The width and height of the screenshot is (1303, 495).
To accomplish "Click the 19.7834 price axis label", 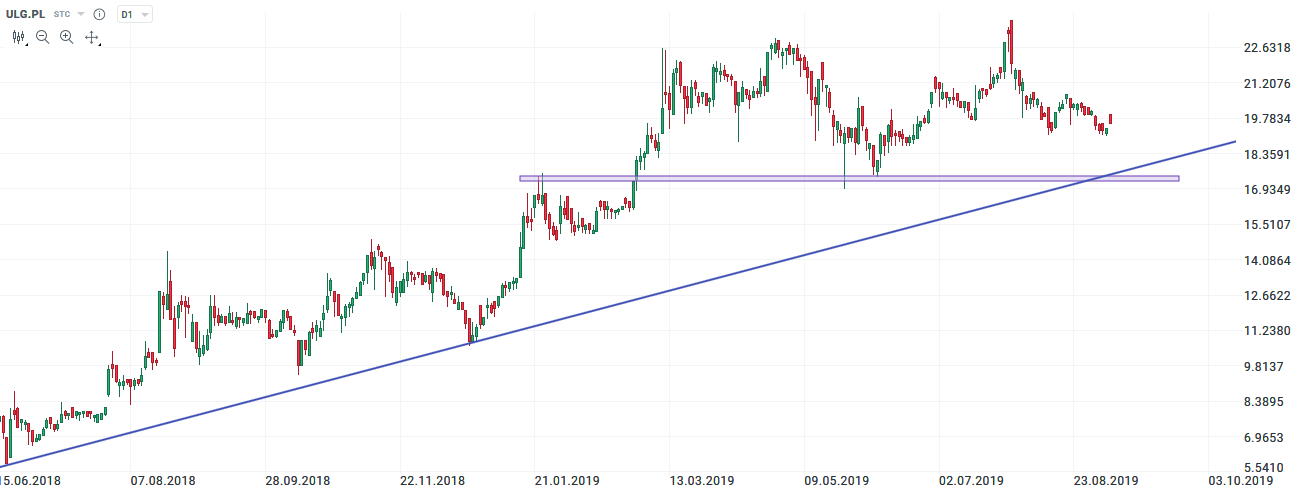I will pyautogui.click(x=1267, y=119).
